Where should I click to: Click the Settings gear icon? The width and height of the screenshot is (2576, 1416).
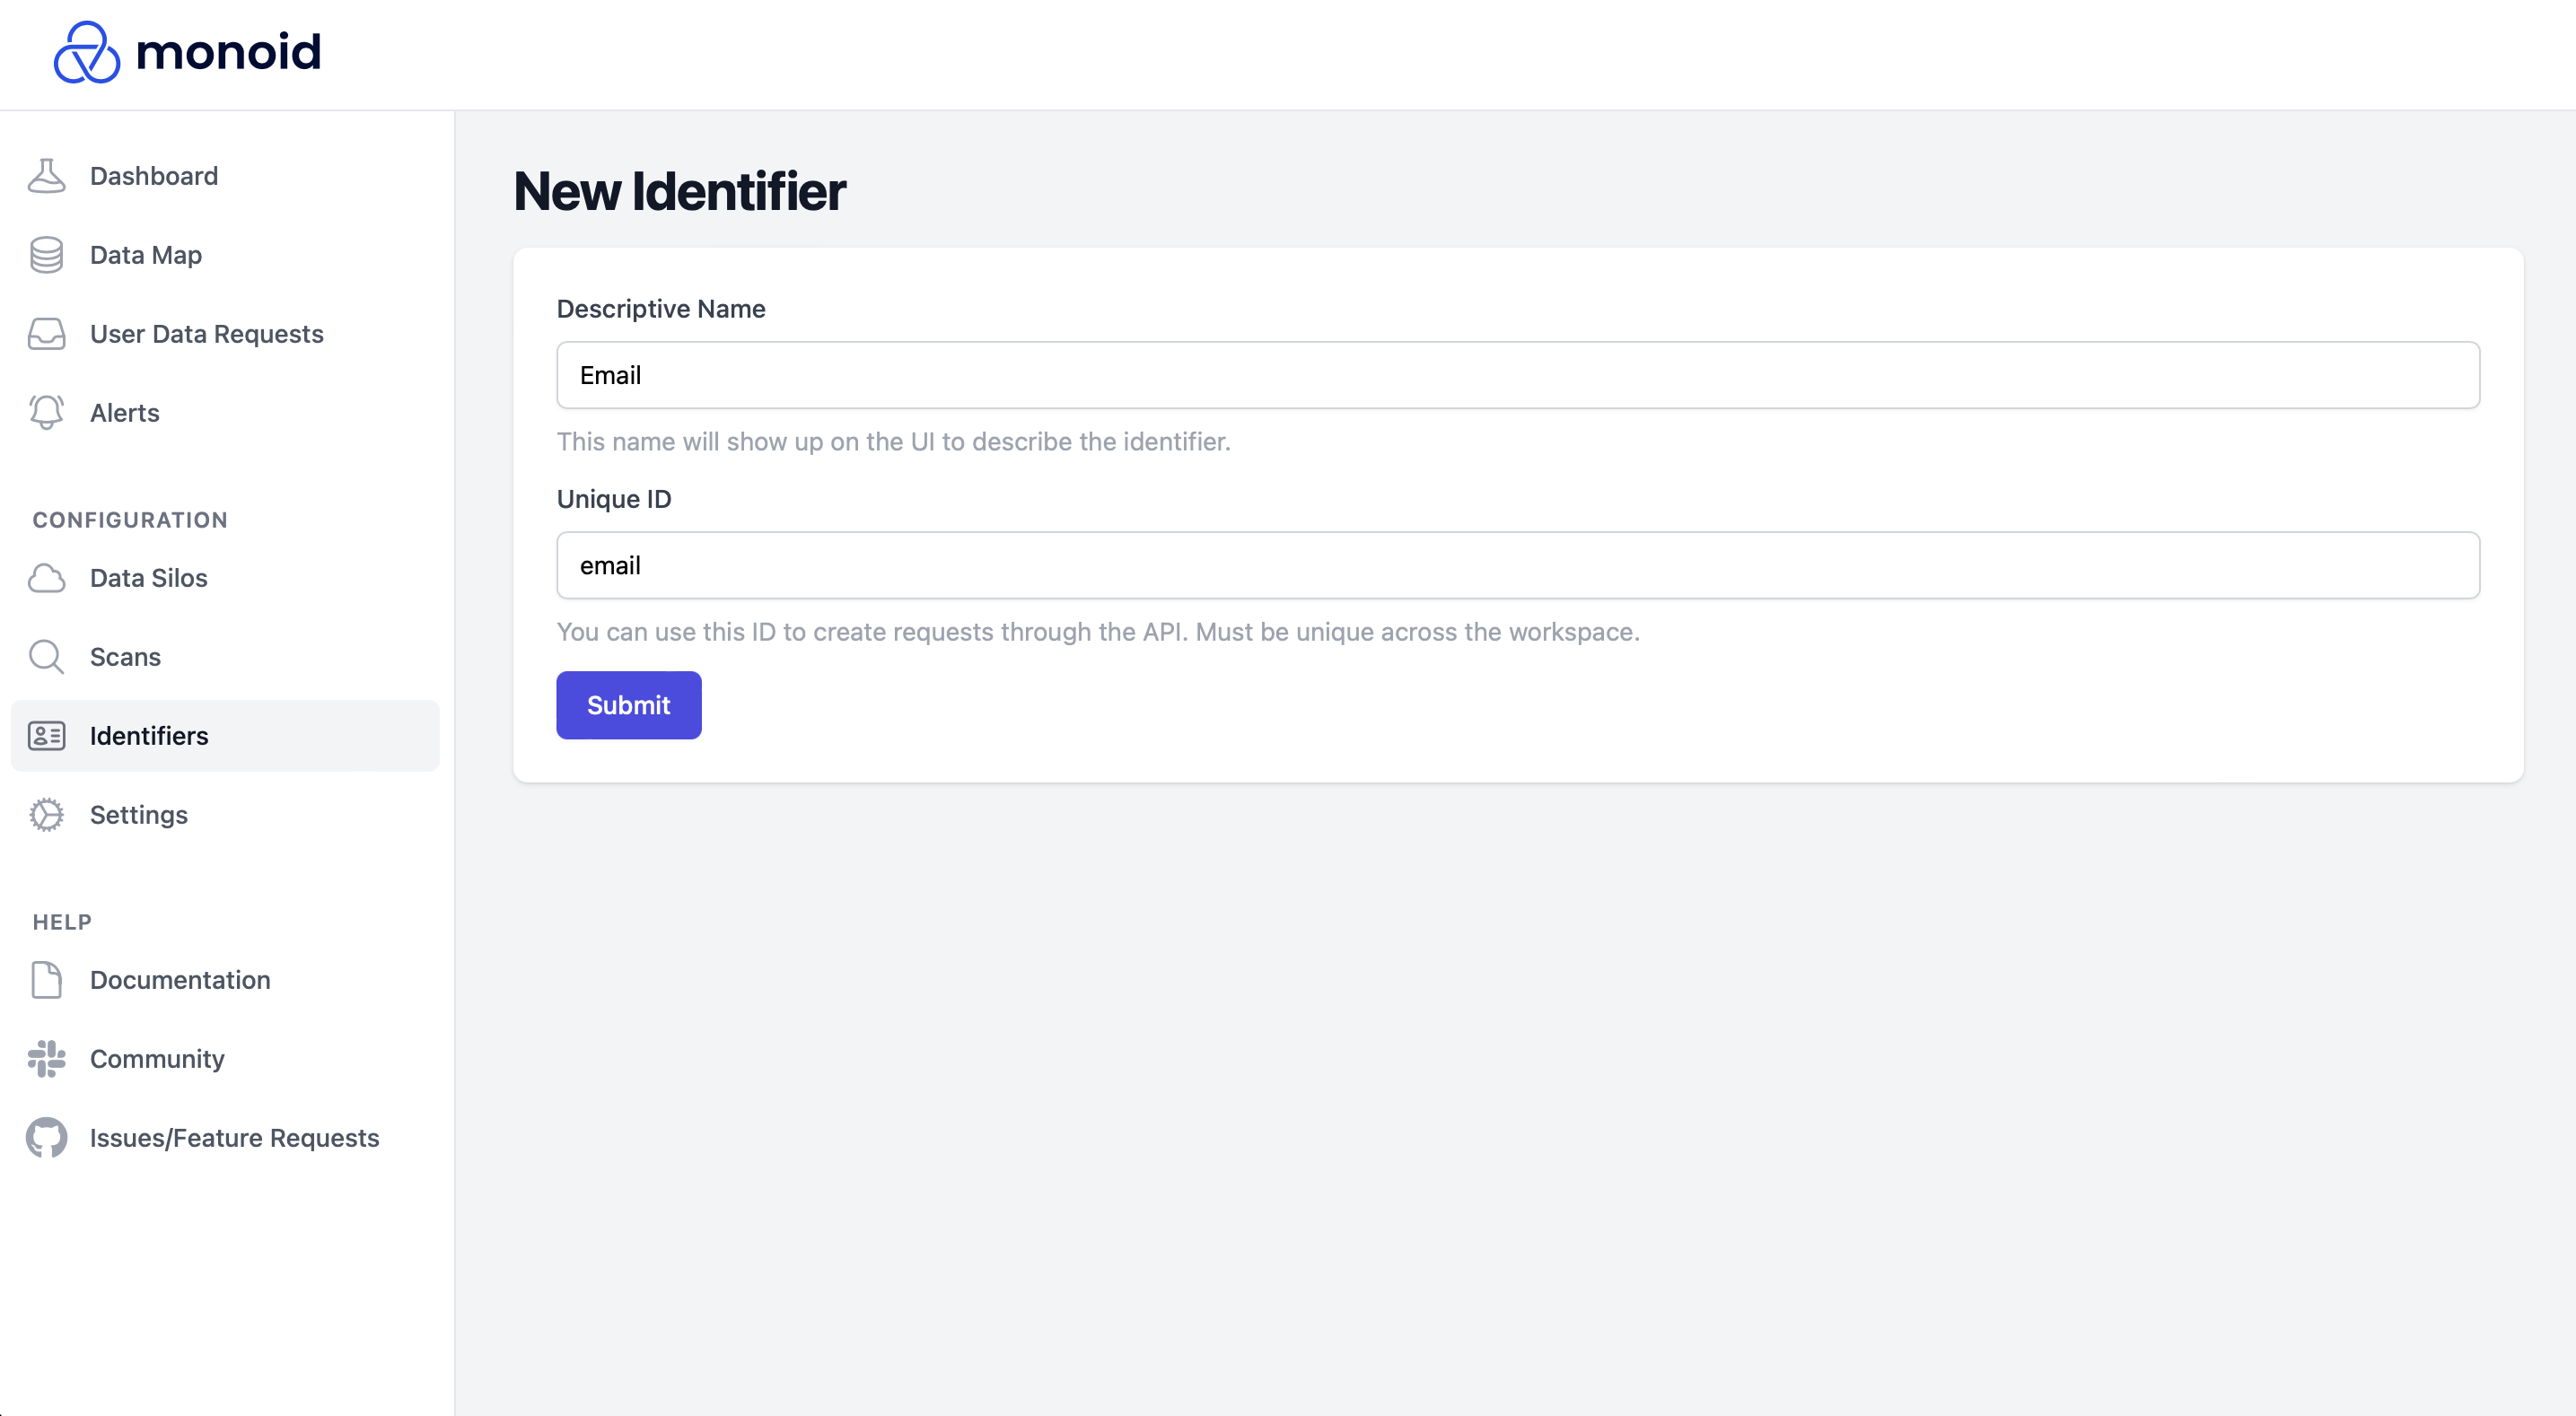tap(47, 815)
